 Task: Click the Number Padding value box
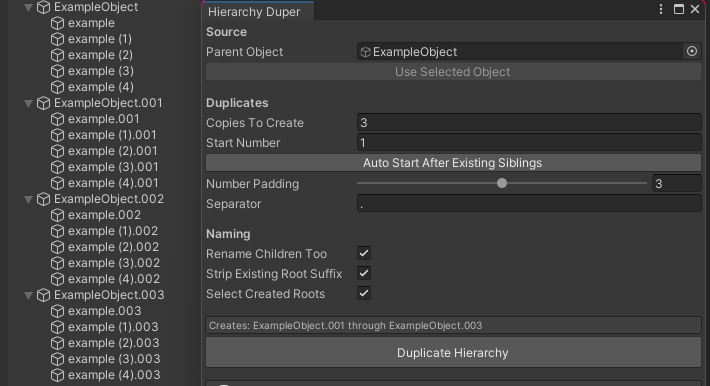[676, 183]
